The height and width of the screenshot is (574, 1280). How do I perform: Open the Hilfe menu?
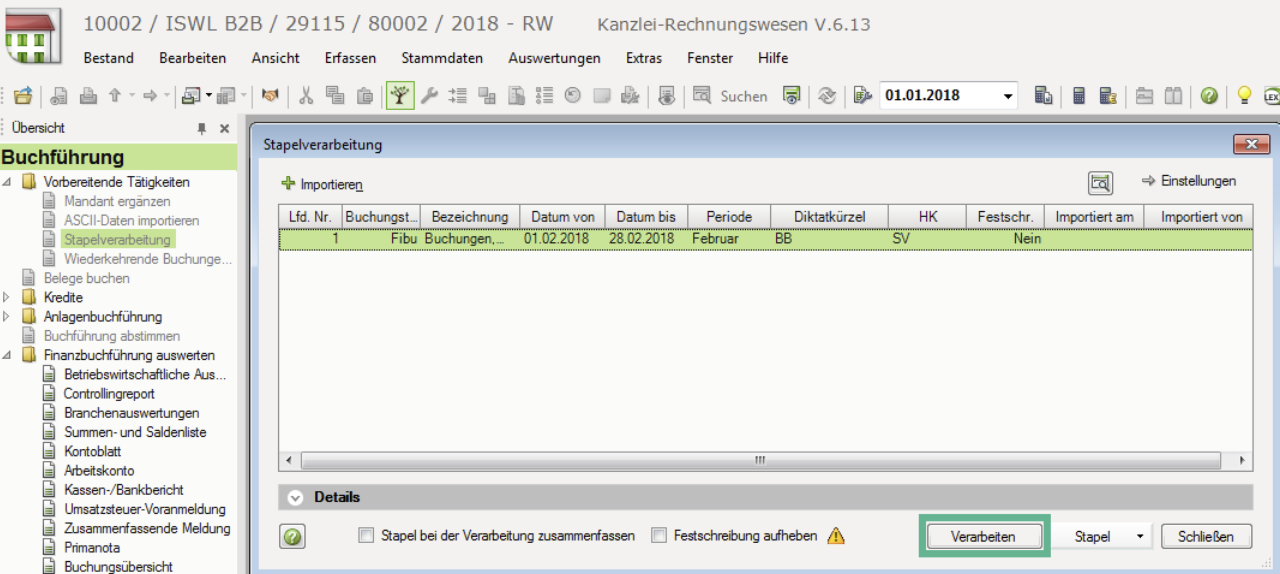click(773, 58)
